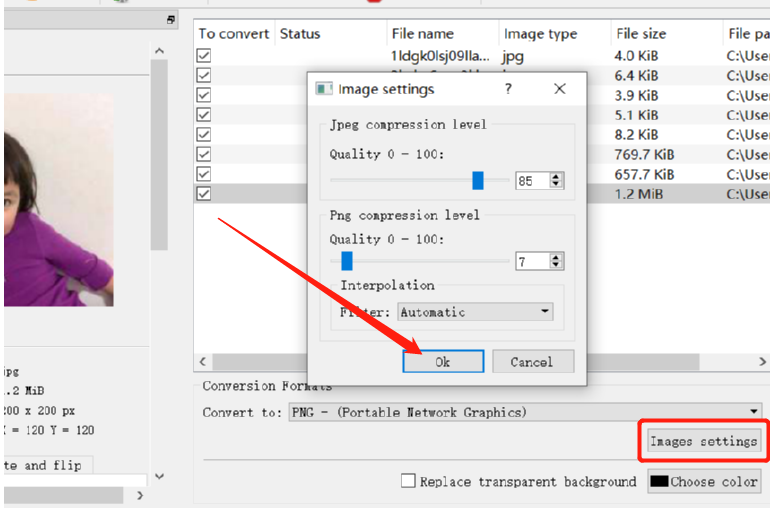Uncheck the To convert box for 6.4 KiB file

(204, 75)
